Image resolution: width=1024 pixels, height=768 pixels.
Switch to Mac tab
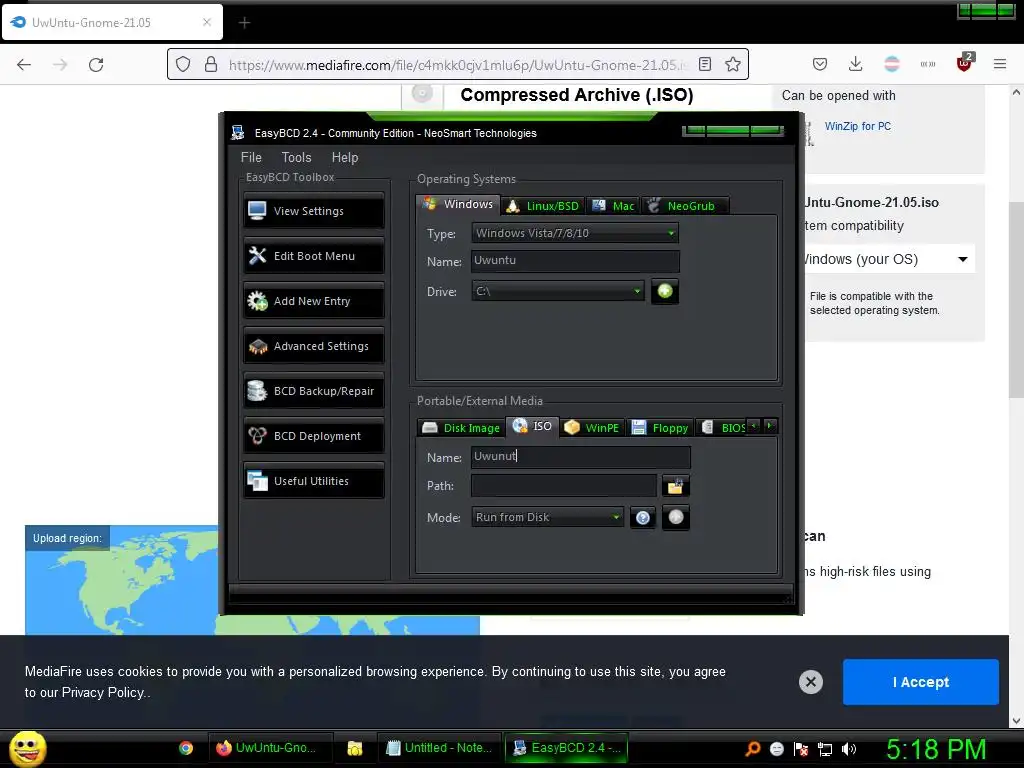(x=613, y=206)
